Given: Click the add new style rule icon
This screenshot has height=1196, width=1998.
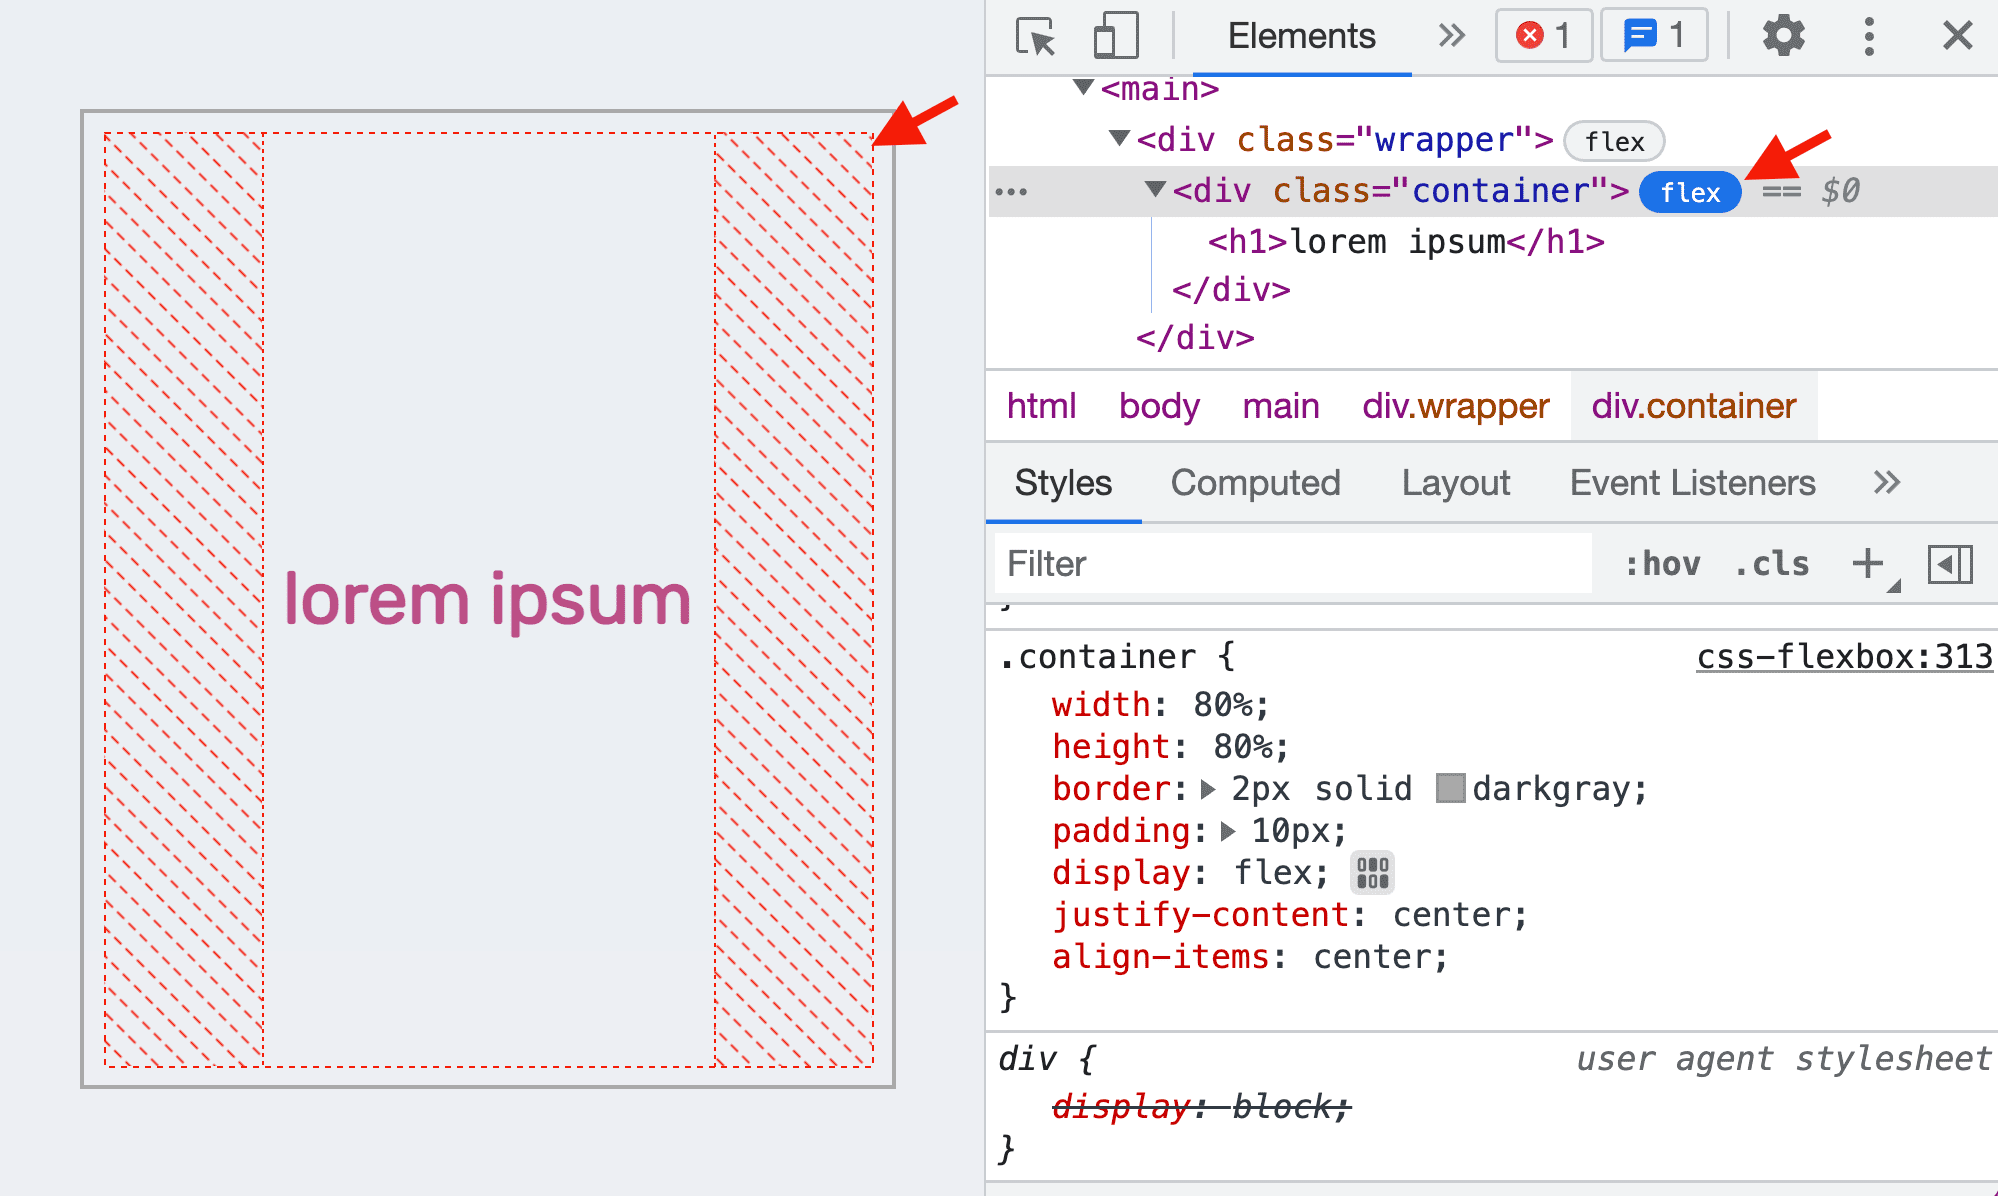Looking at the screenshot, I should coord(1867,561).
